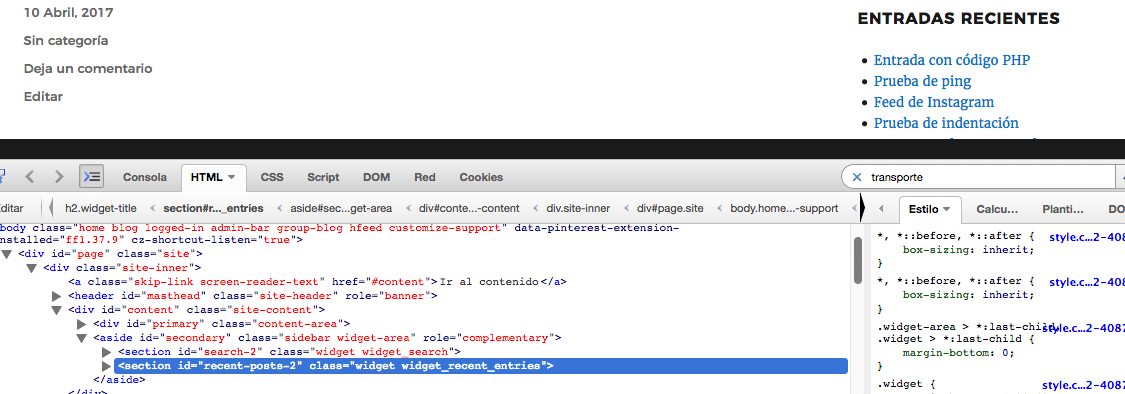Expand the section search-2 node

point(107,352)
